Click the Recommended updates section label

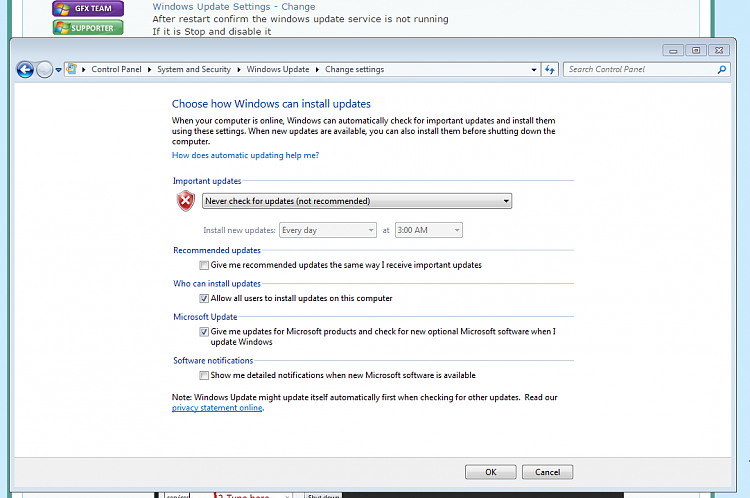217,250
